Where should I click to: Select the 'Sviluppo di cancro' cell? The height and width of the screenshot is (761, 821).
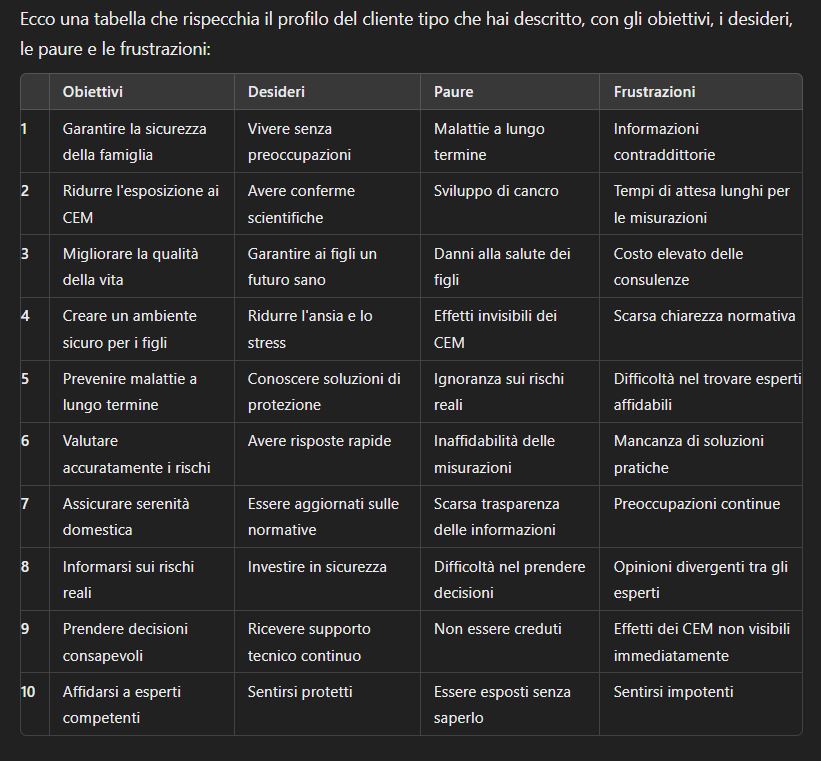[496, 191]
